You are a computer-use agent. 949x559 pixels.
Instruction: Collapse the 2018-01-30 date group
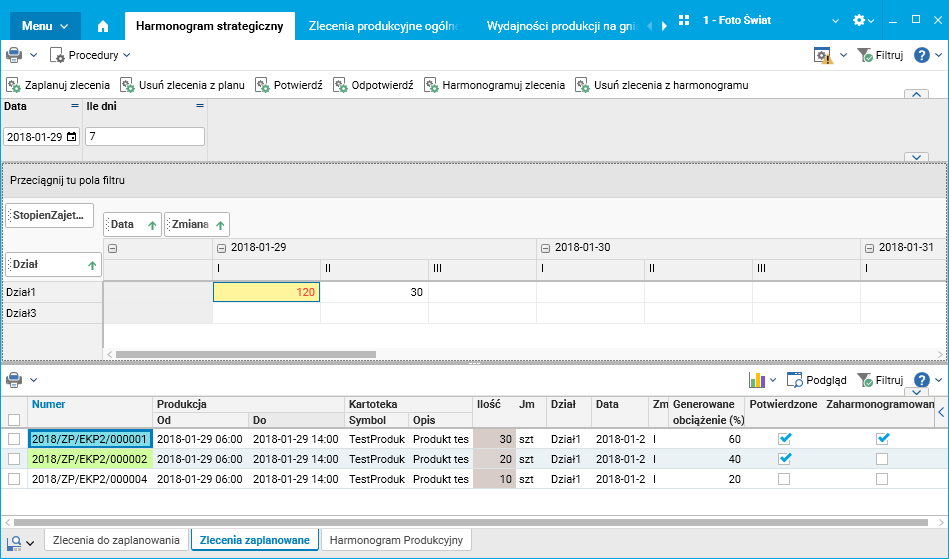[x=545, y=248]
